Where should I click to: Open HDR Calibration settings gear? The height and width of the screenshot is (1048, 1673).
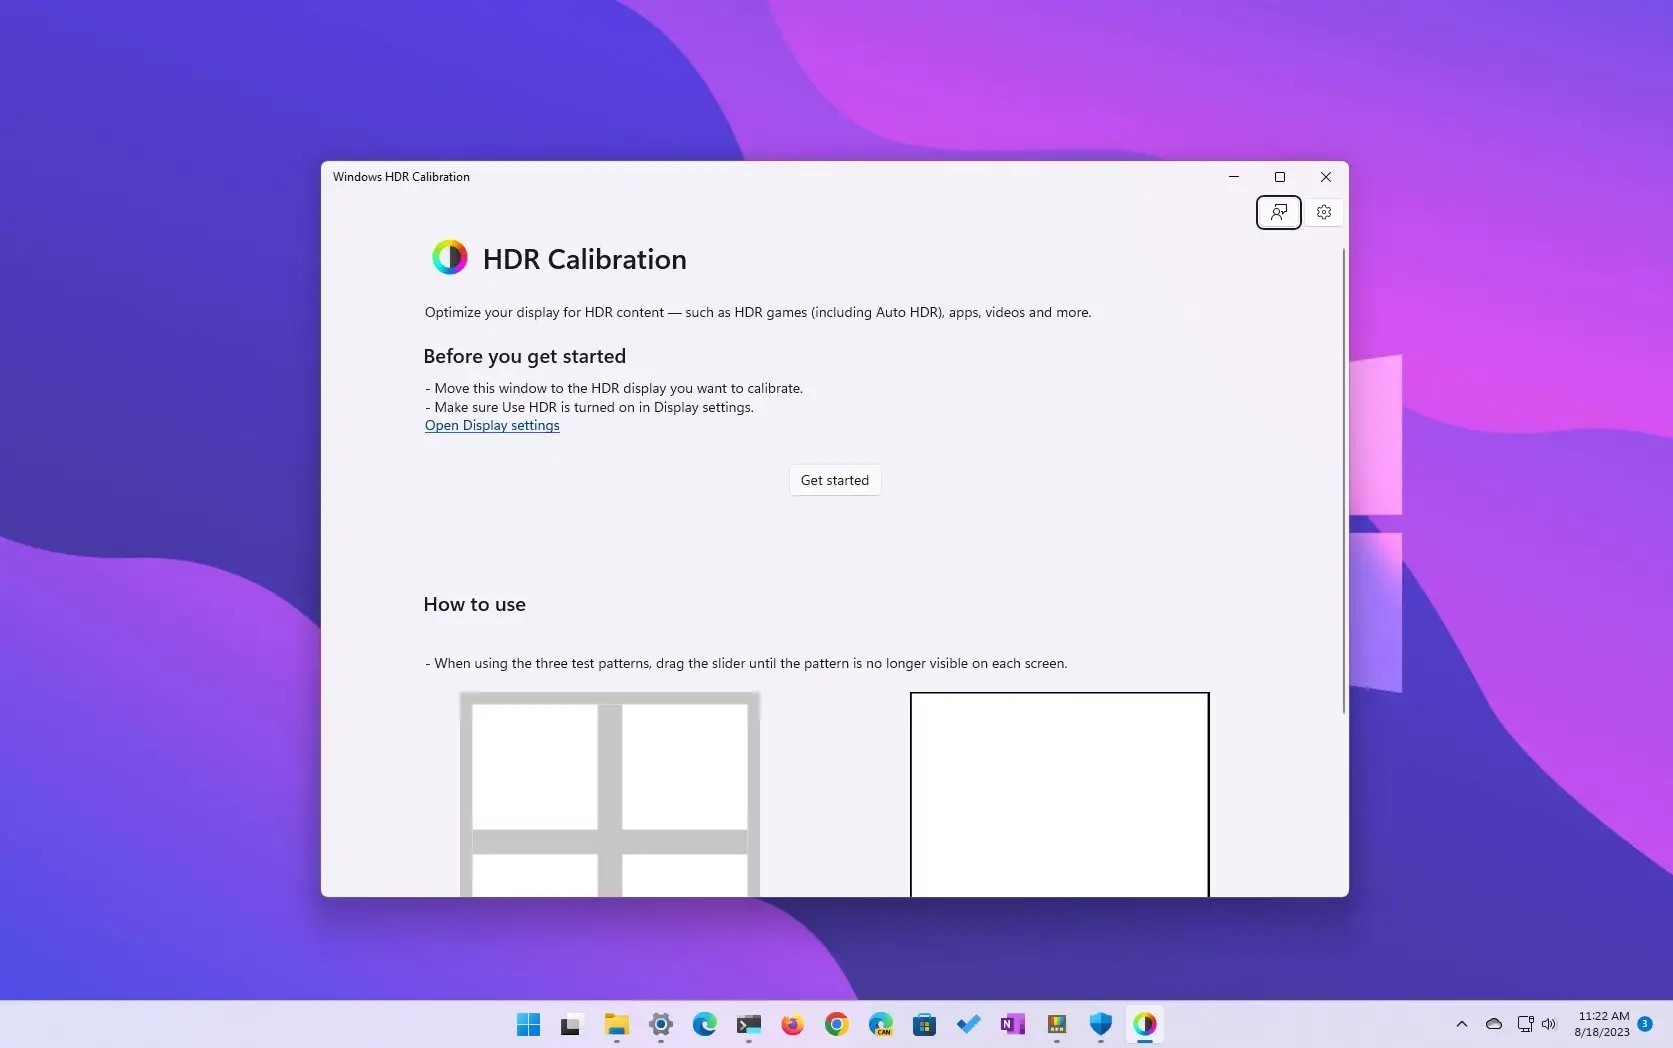point(1323,212)
